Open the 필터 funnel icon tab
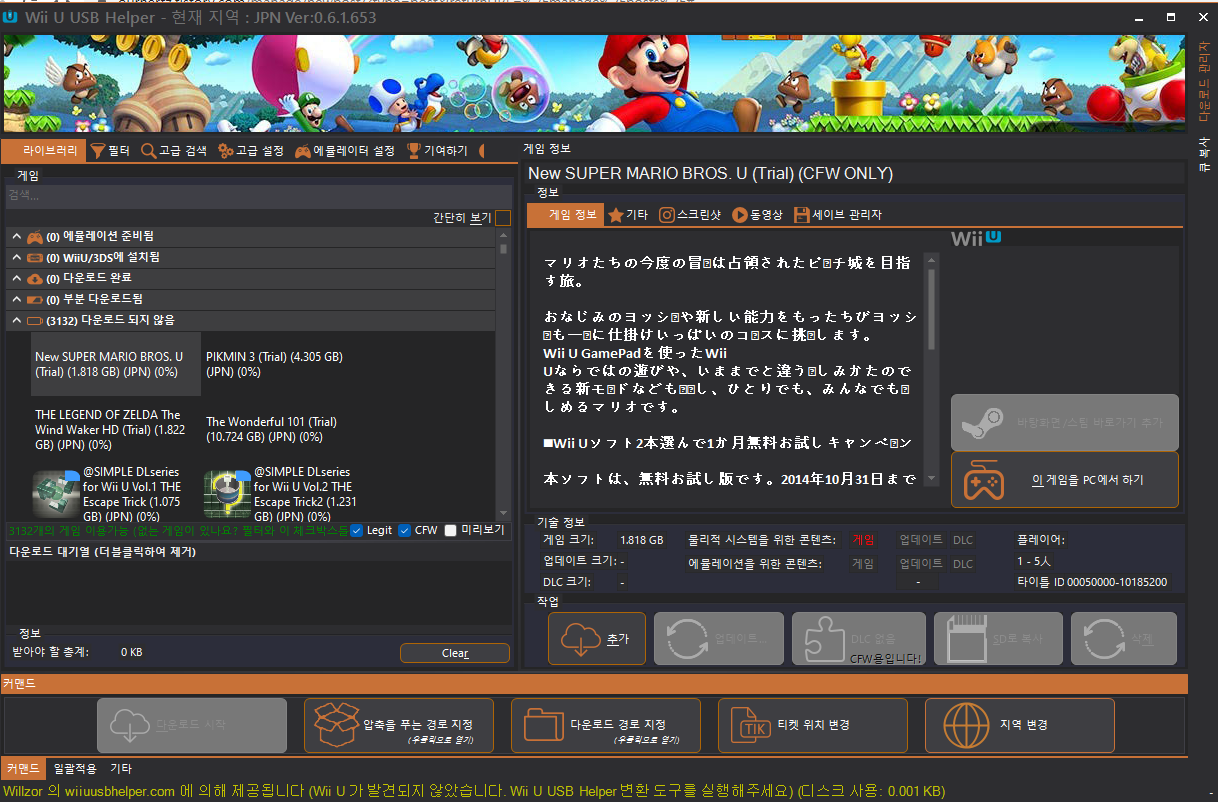Image resolution: width=1218 pixels, height=802 pixels. pos(110,151)
